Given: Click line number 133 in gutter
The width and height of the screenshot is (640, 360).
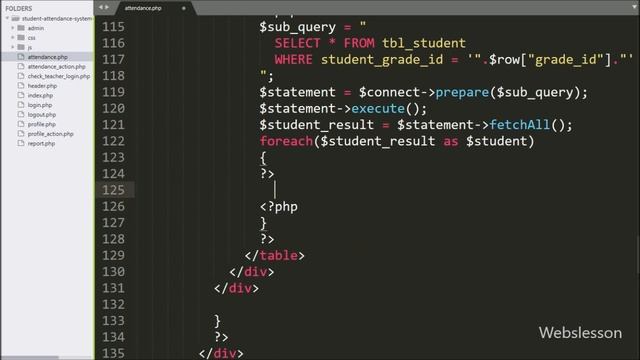Looking at the screenshot, I should 113,321.
